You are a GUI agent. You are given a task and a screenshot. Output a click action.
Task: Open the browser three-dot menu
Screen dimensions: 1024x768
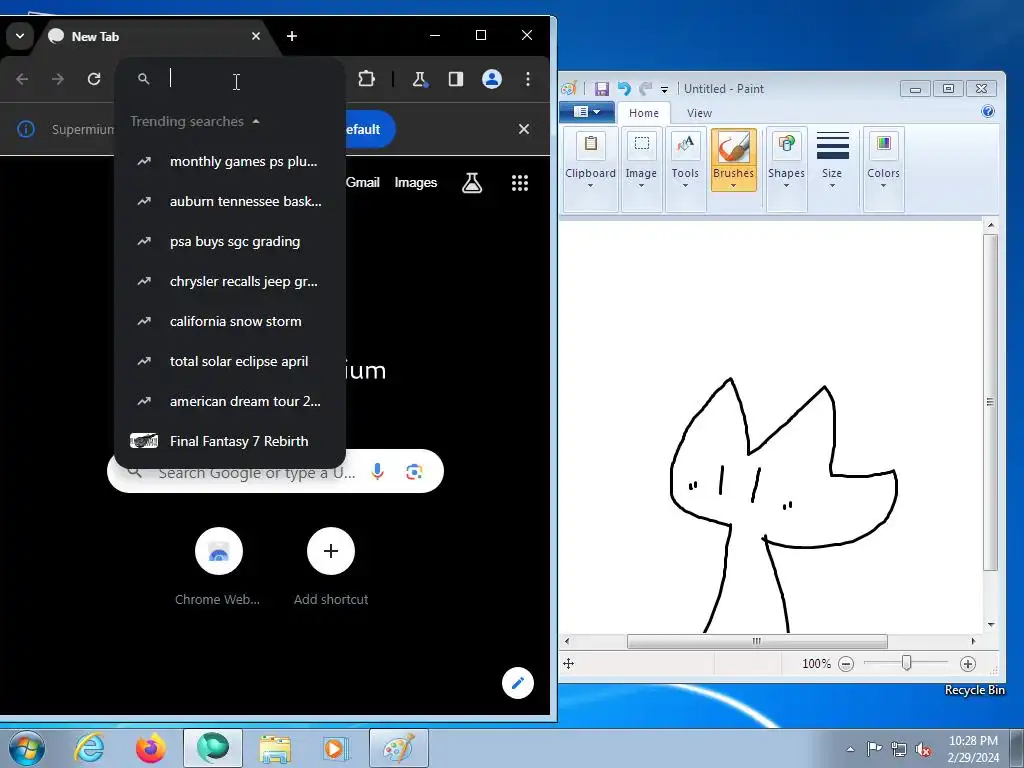528,79
